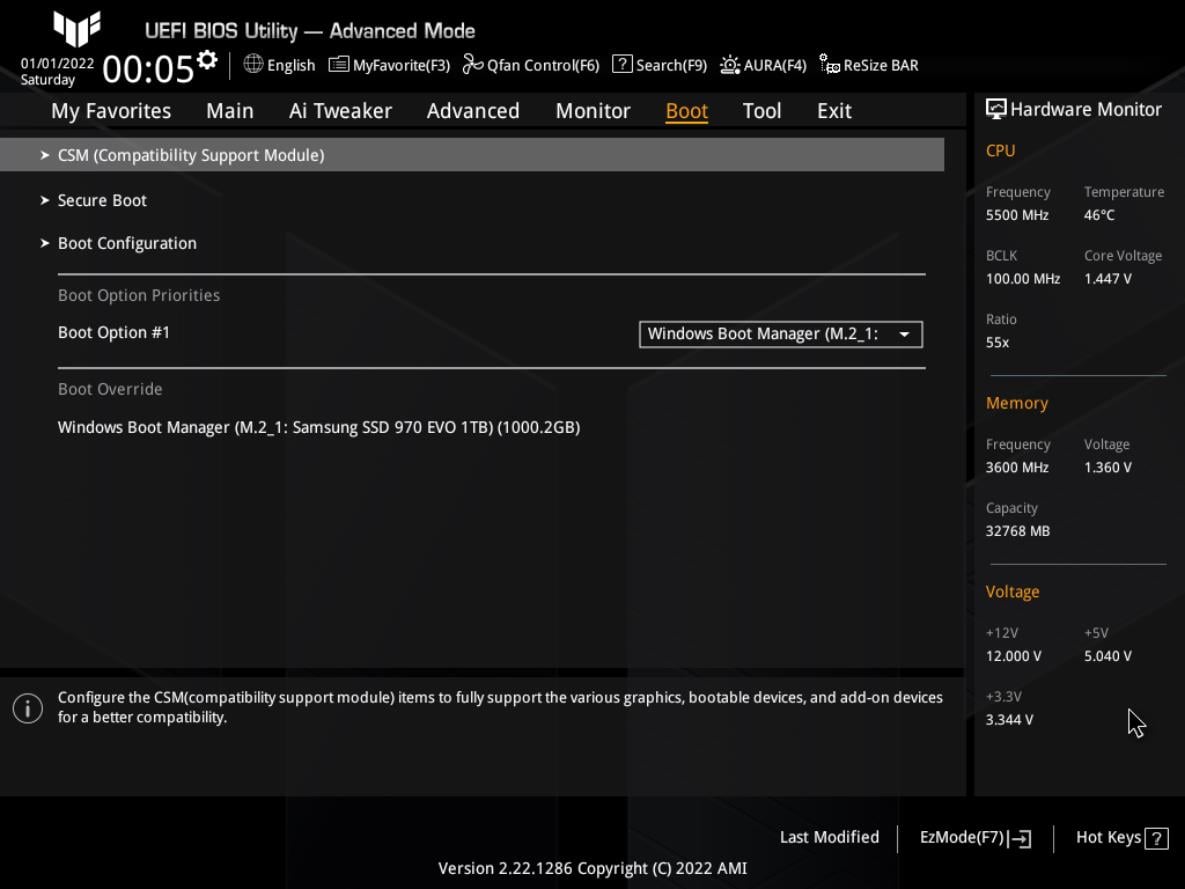Click the Hardware Monitor title
This screenshot has width=1185, height=889.
(x=1085, y=110)
